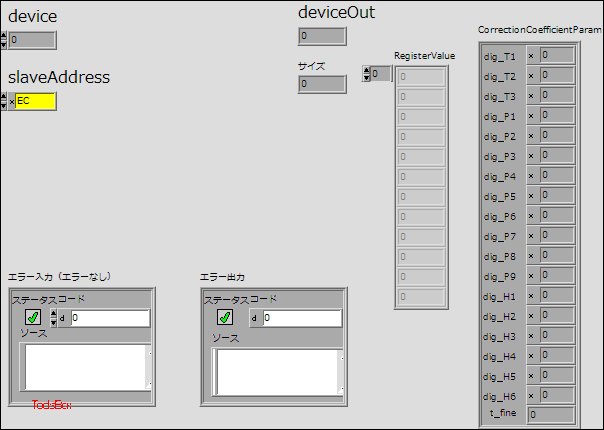Click the RegisterValue array index stepper
The height and width of the screenshot is (430, 604).
(366, 74)
